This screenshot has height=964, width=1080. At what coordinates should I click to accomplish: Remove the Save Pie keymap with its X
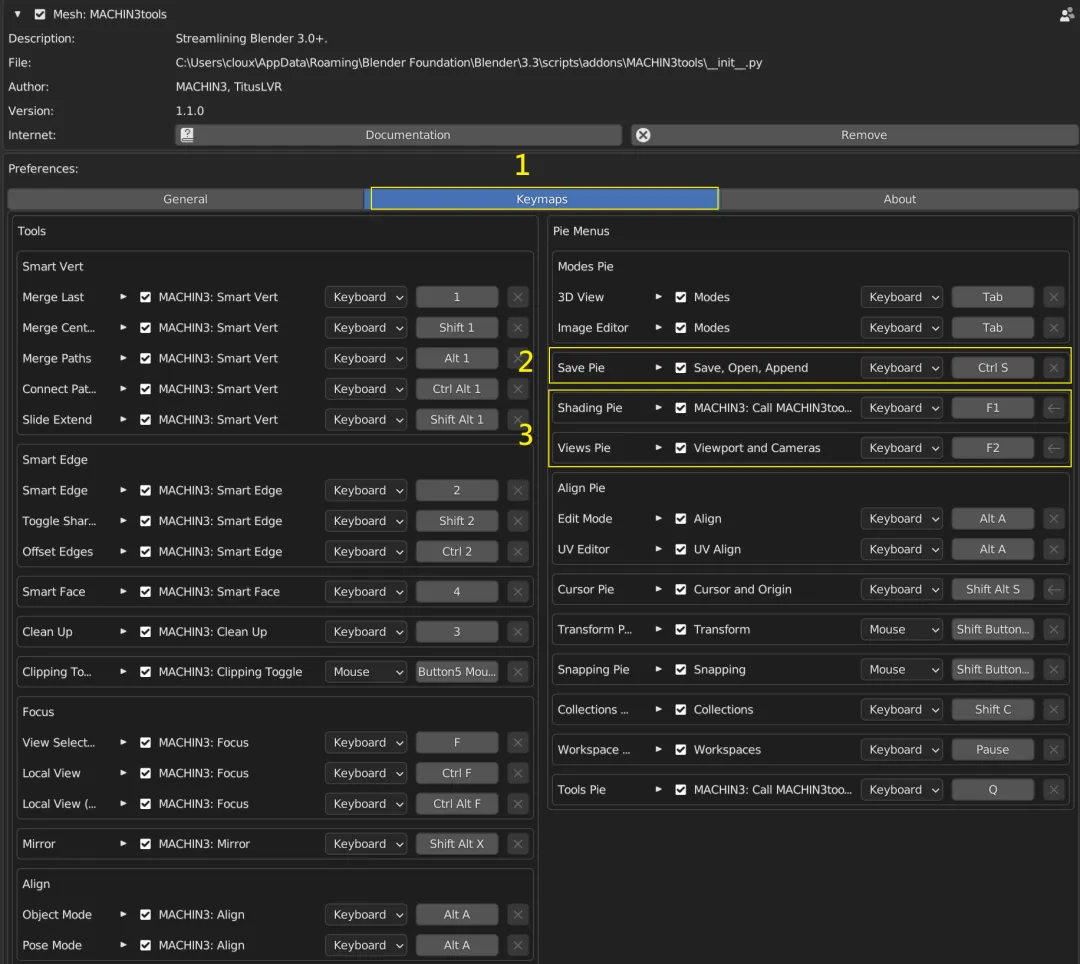[x=1053, y=368]
